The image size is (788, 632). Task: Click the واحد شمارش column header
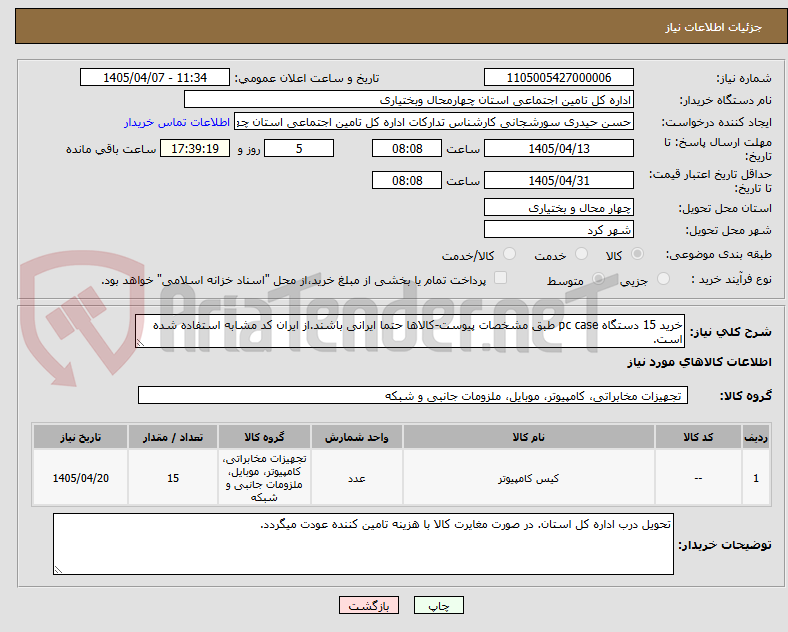[x=357, y=437]
